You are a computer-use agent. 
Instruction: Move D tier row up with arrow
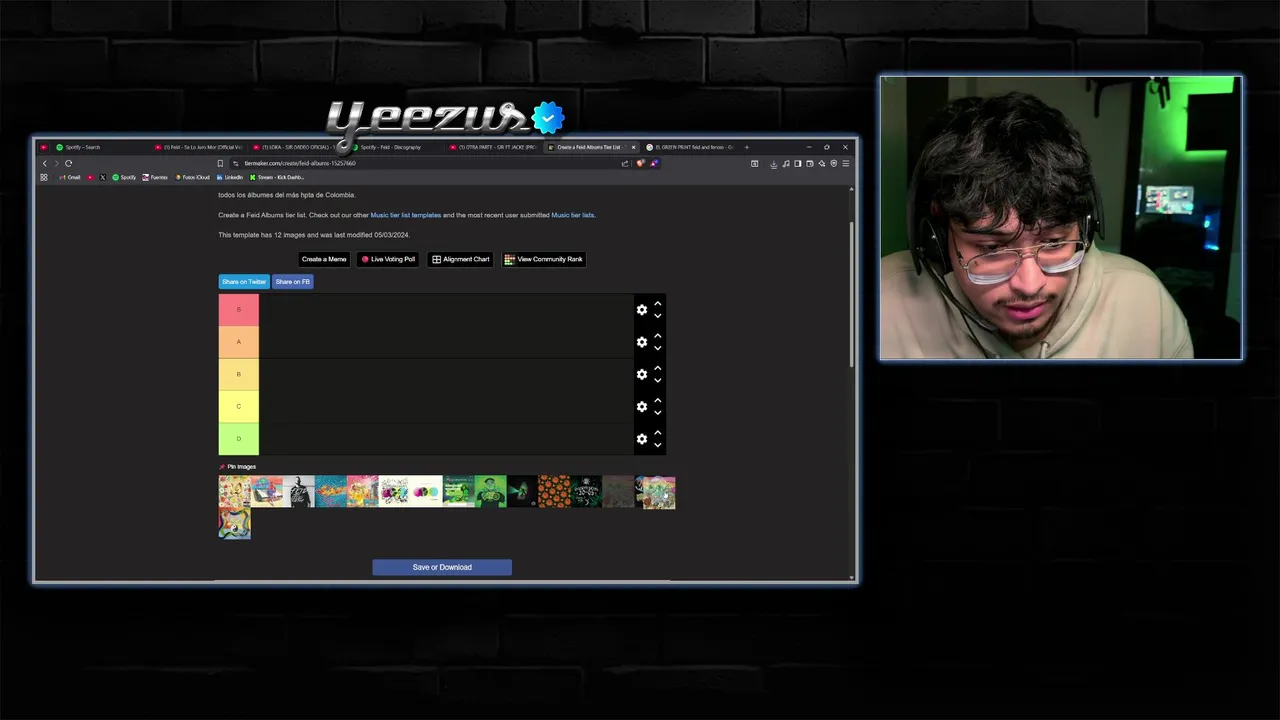pos(657,433)
